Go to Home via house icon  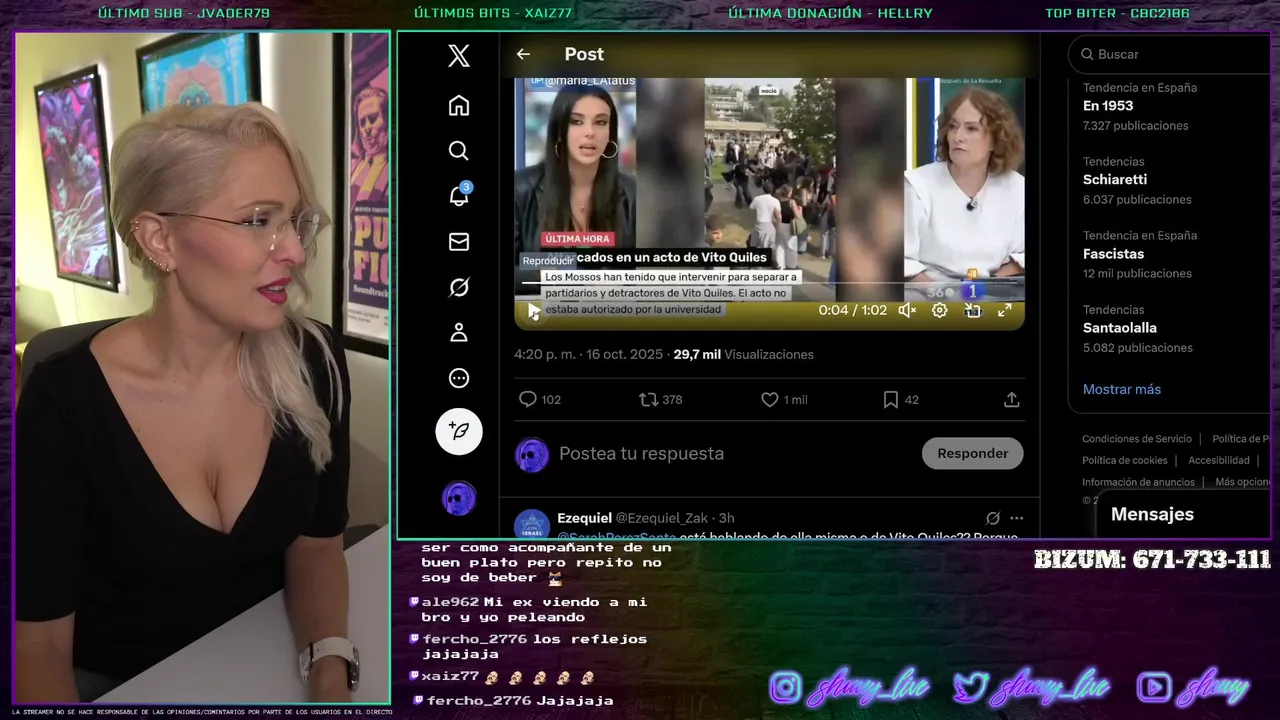pyautogui.click(x=459, y=105)
